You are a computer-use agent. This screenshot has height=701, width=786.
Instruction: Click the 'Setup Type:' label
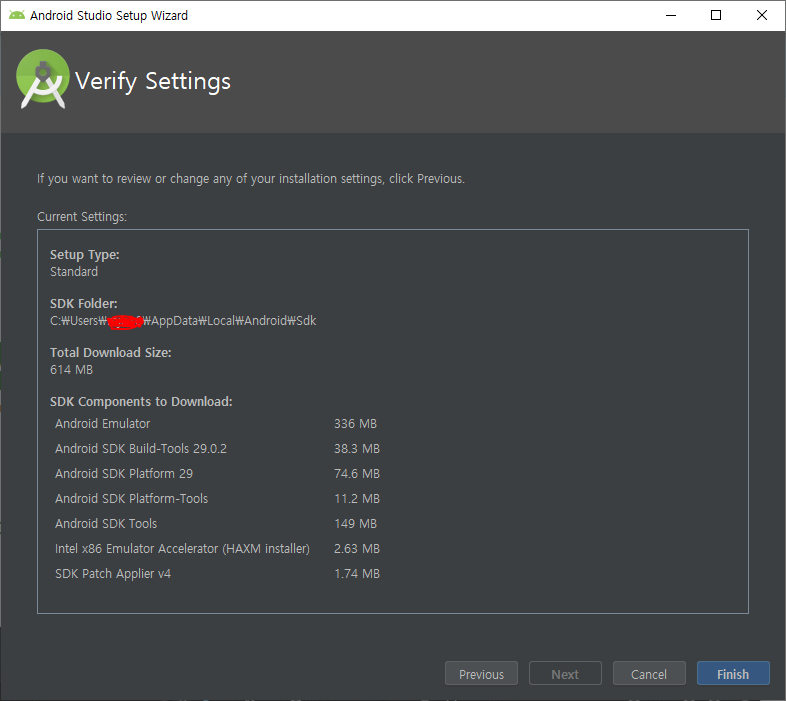[x=85, y=255]
